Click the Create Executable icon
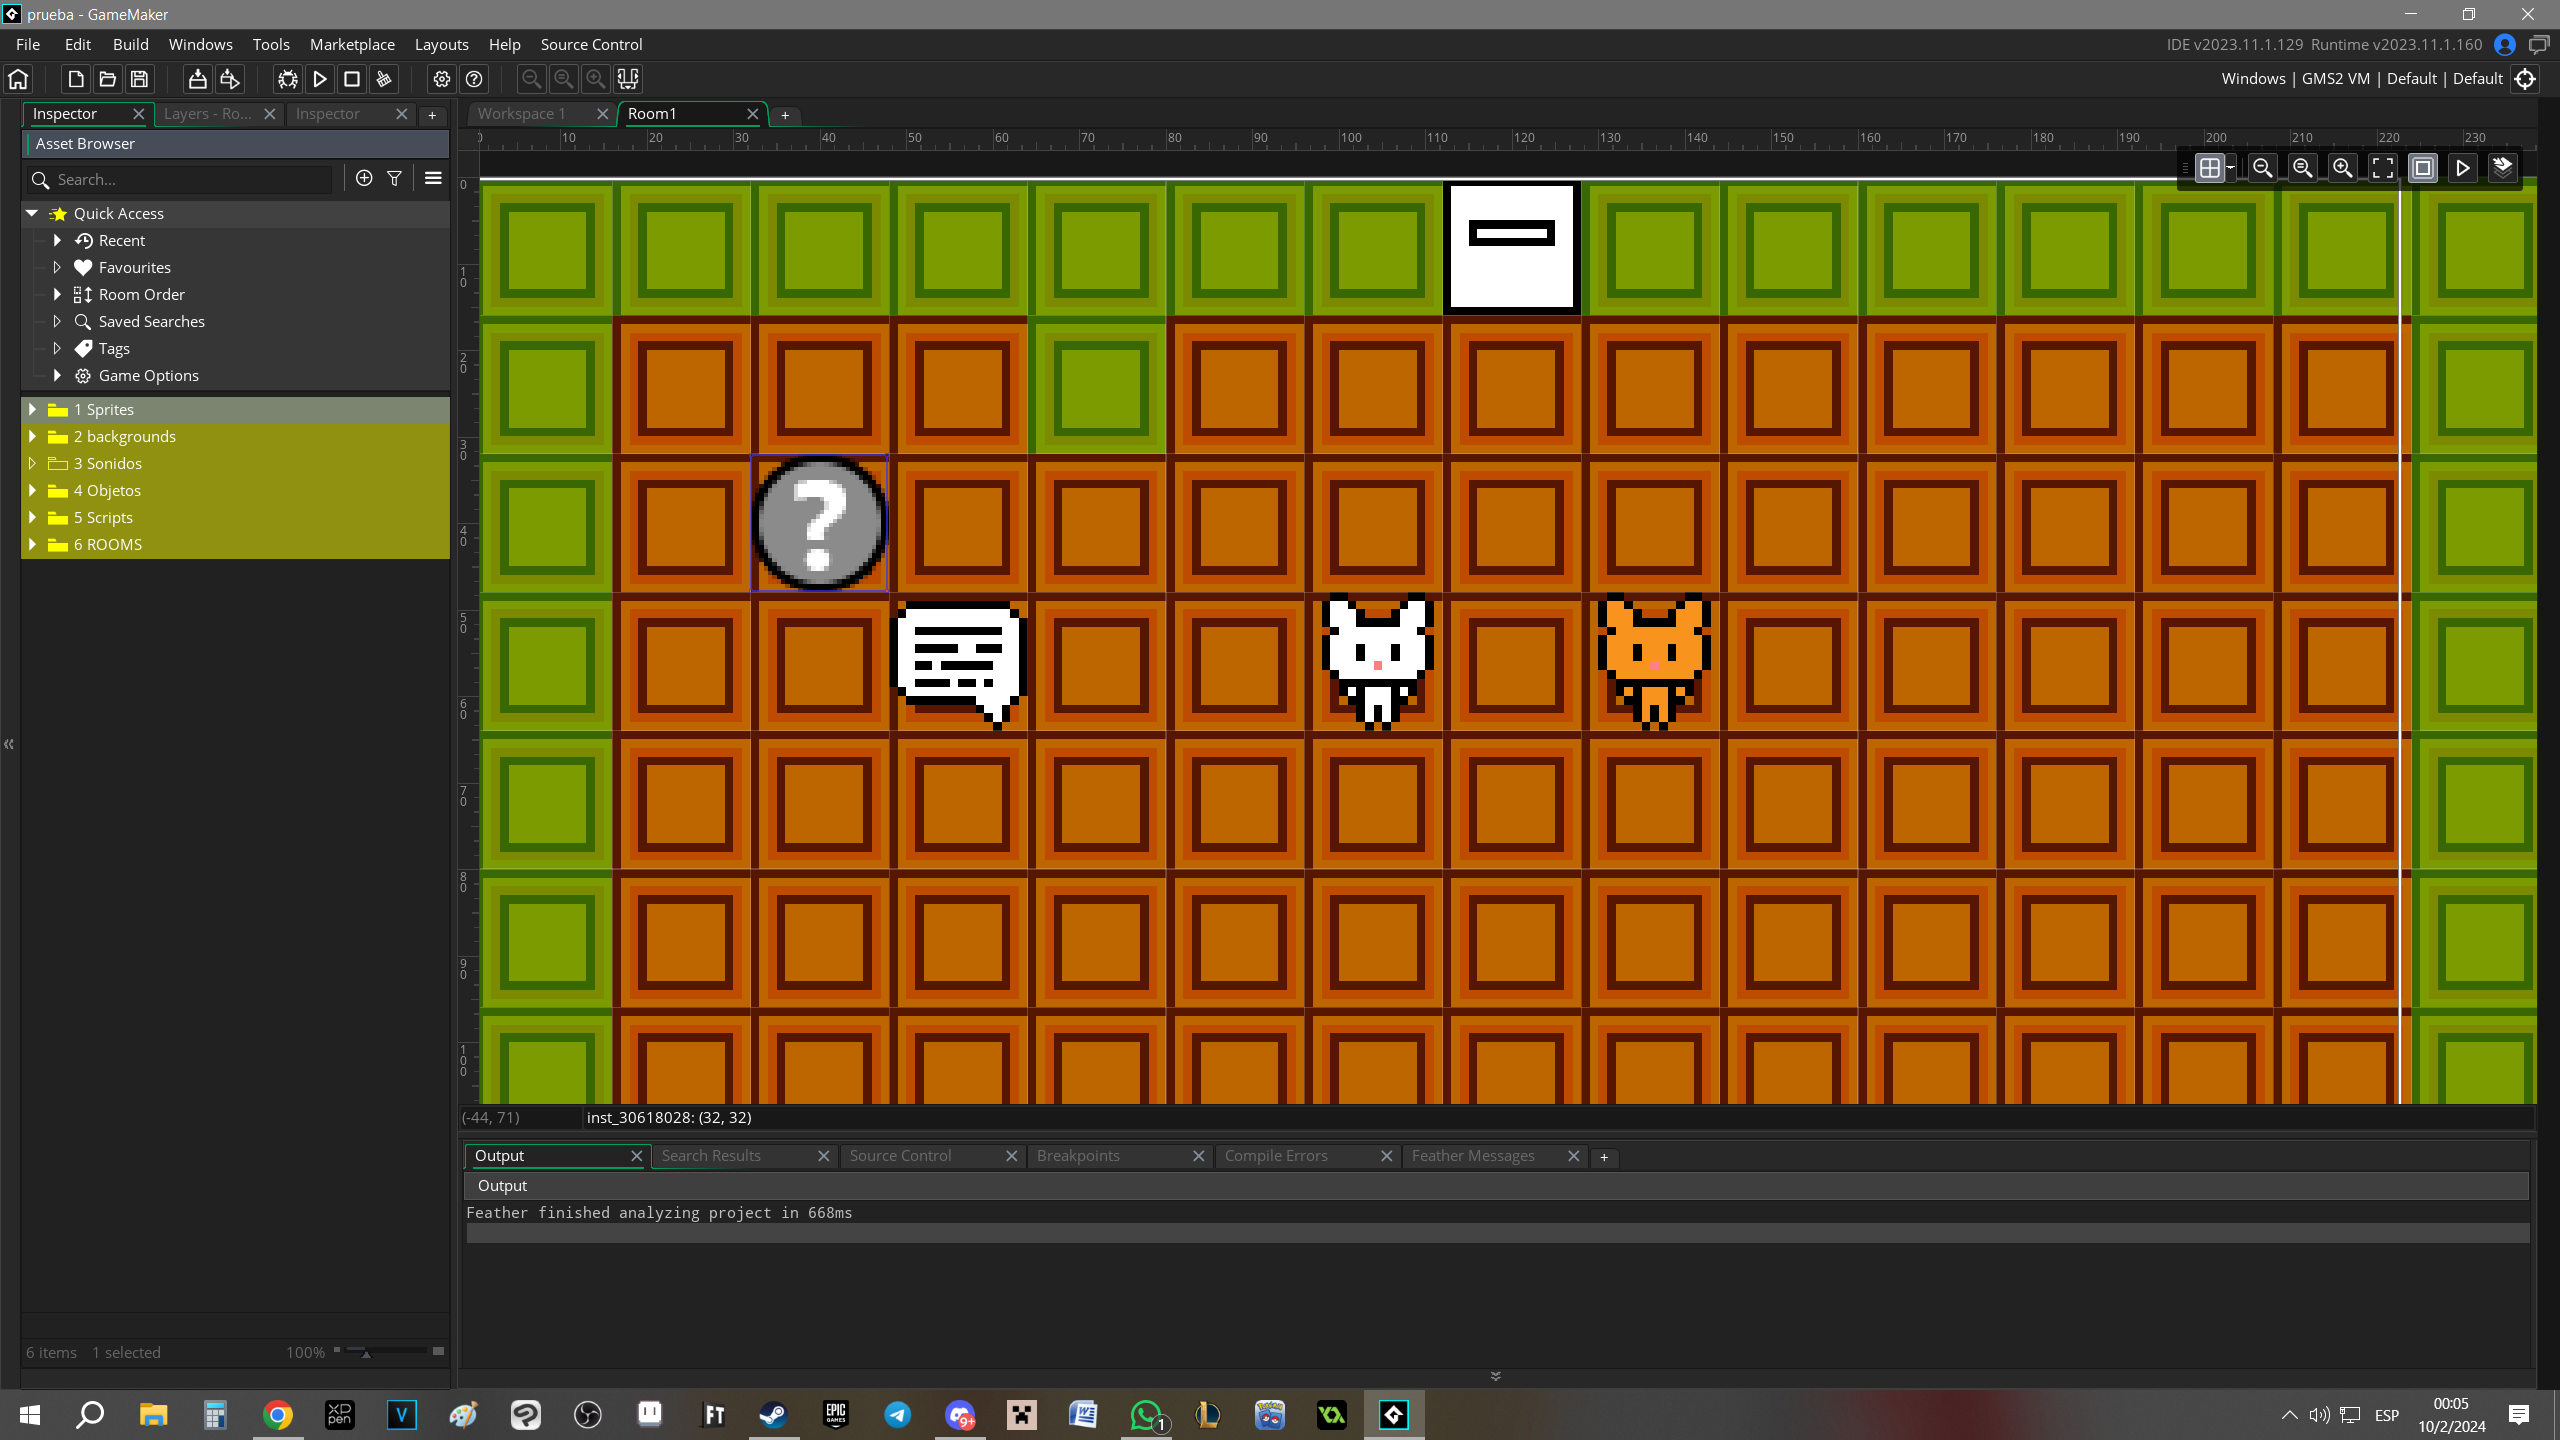The image size is (2560, 1440). coord(198,79)
